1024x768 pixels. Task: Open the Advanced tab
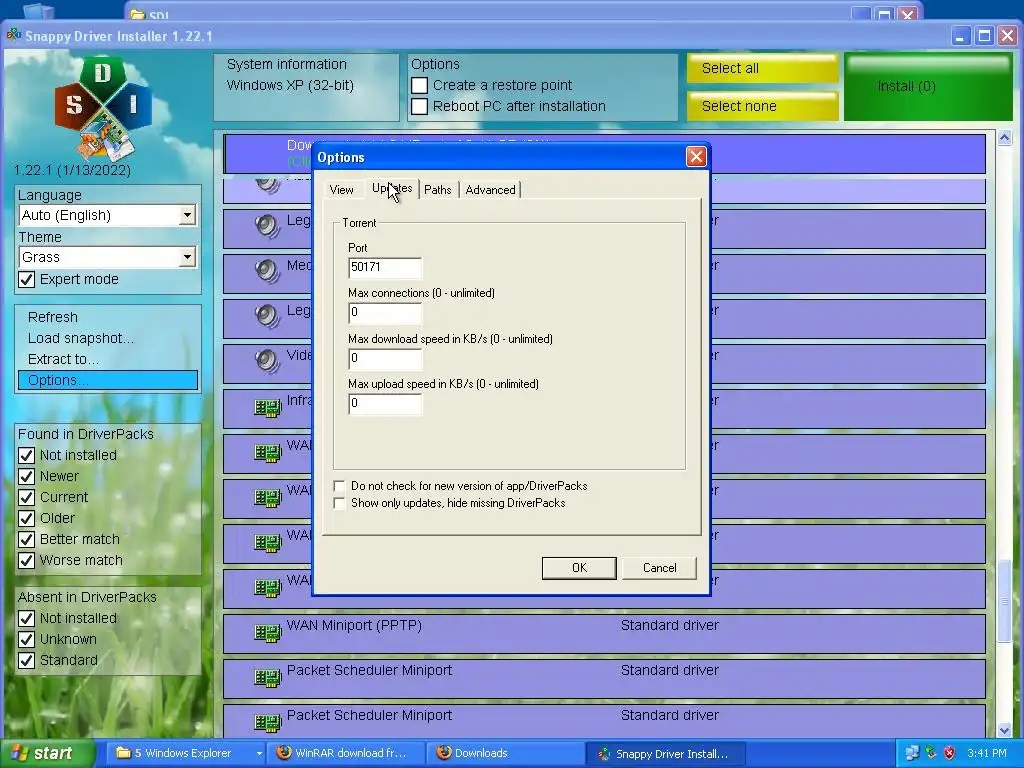point(490,190)
